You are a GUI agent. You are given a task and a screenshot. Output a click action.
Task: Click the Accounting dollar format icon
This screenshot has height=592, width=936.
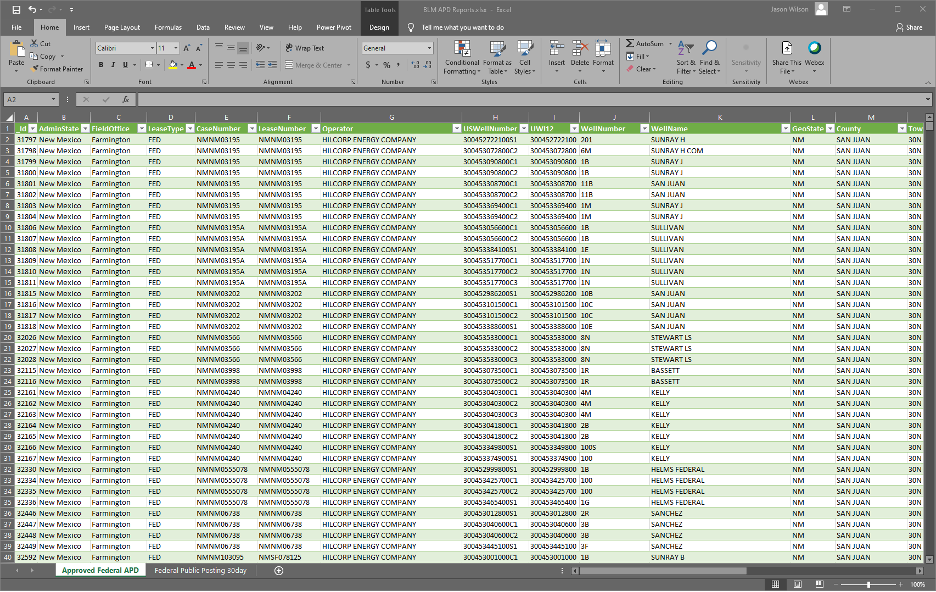pos(368,64)
